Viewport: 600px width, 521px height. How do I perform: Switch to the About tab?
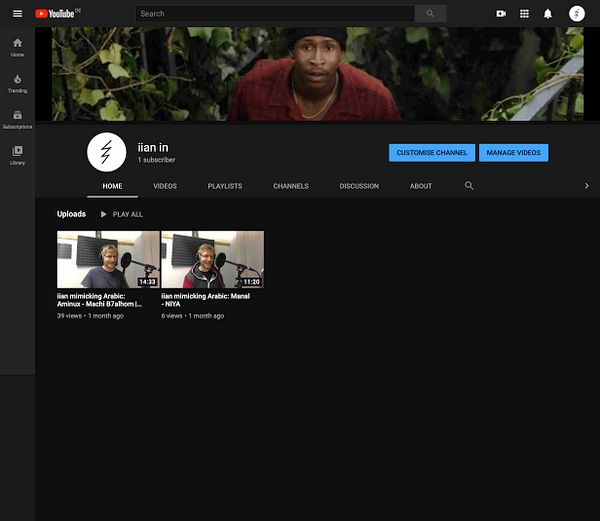(421, 186)
